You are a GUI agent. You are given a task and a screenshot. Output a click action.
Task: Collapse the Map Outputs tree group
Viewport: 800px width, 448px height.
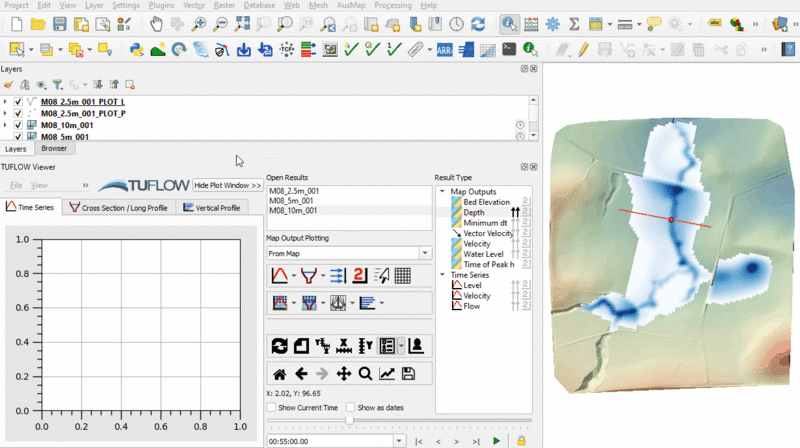coord(443,191)
